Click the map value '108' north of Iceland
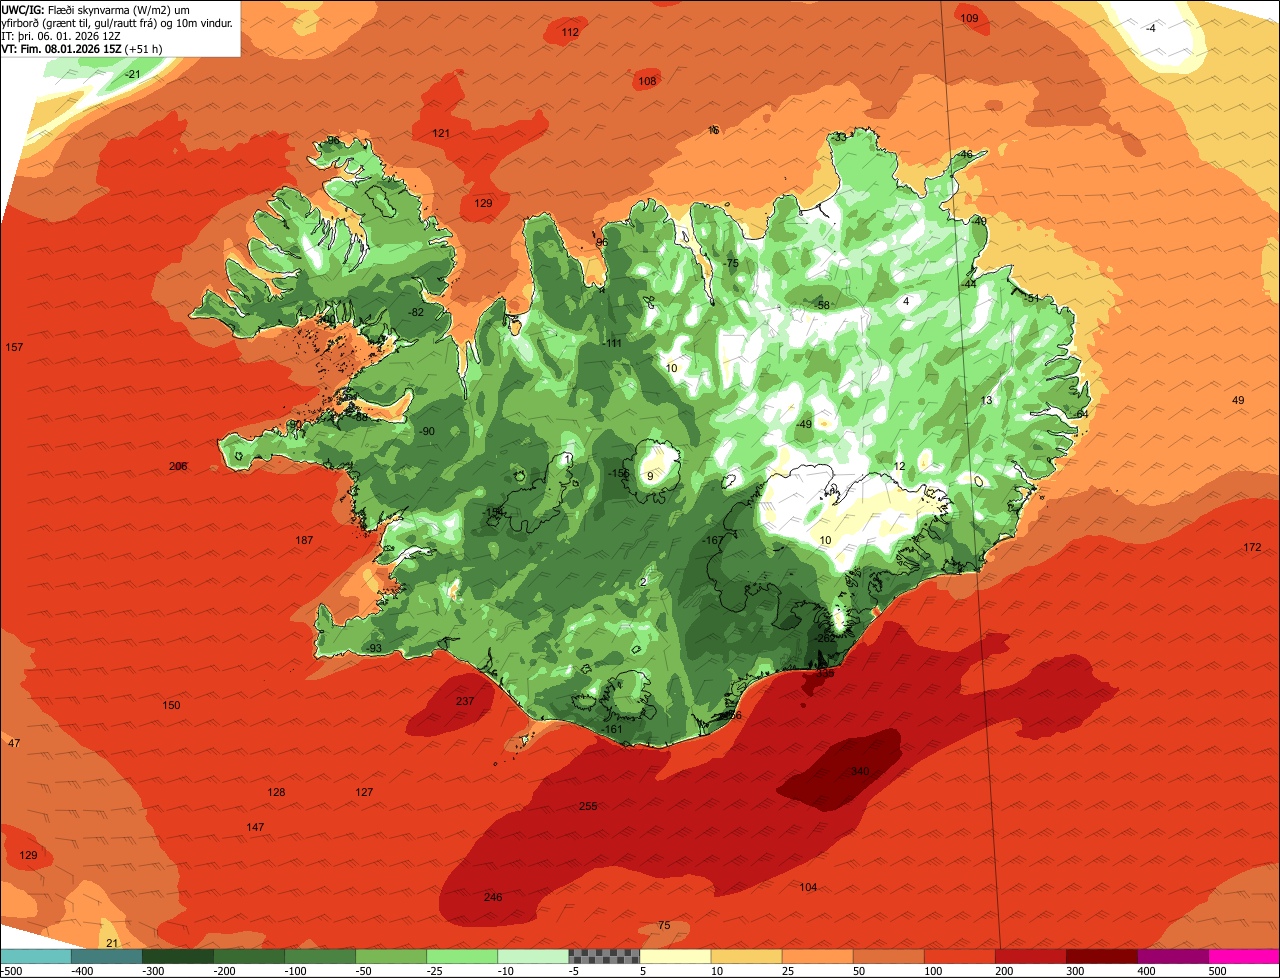Image resolution: width=1280 pixels, height=978 pixels. 647,81
